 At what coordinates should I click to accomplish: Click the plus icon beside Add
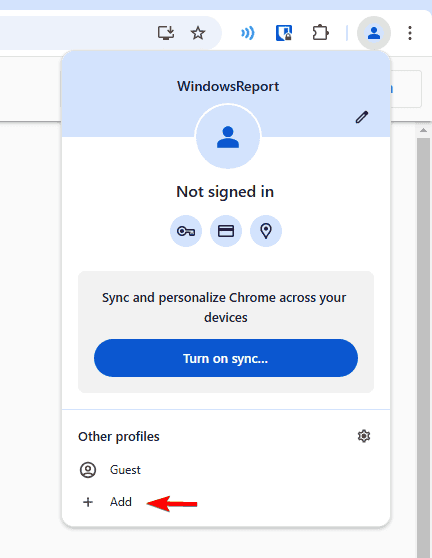pos(88,502)
